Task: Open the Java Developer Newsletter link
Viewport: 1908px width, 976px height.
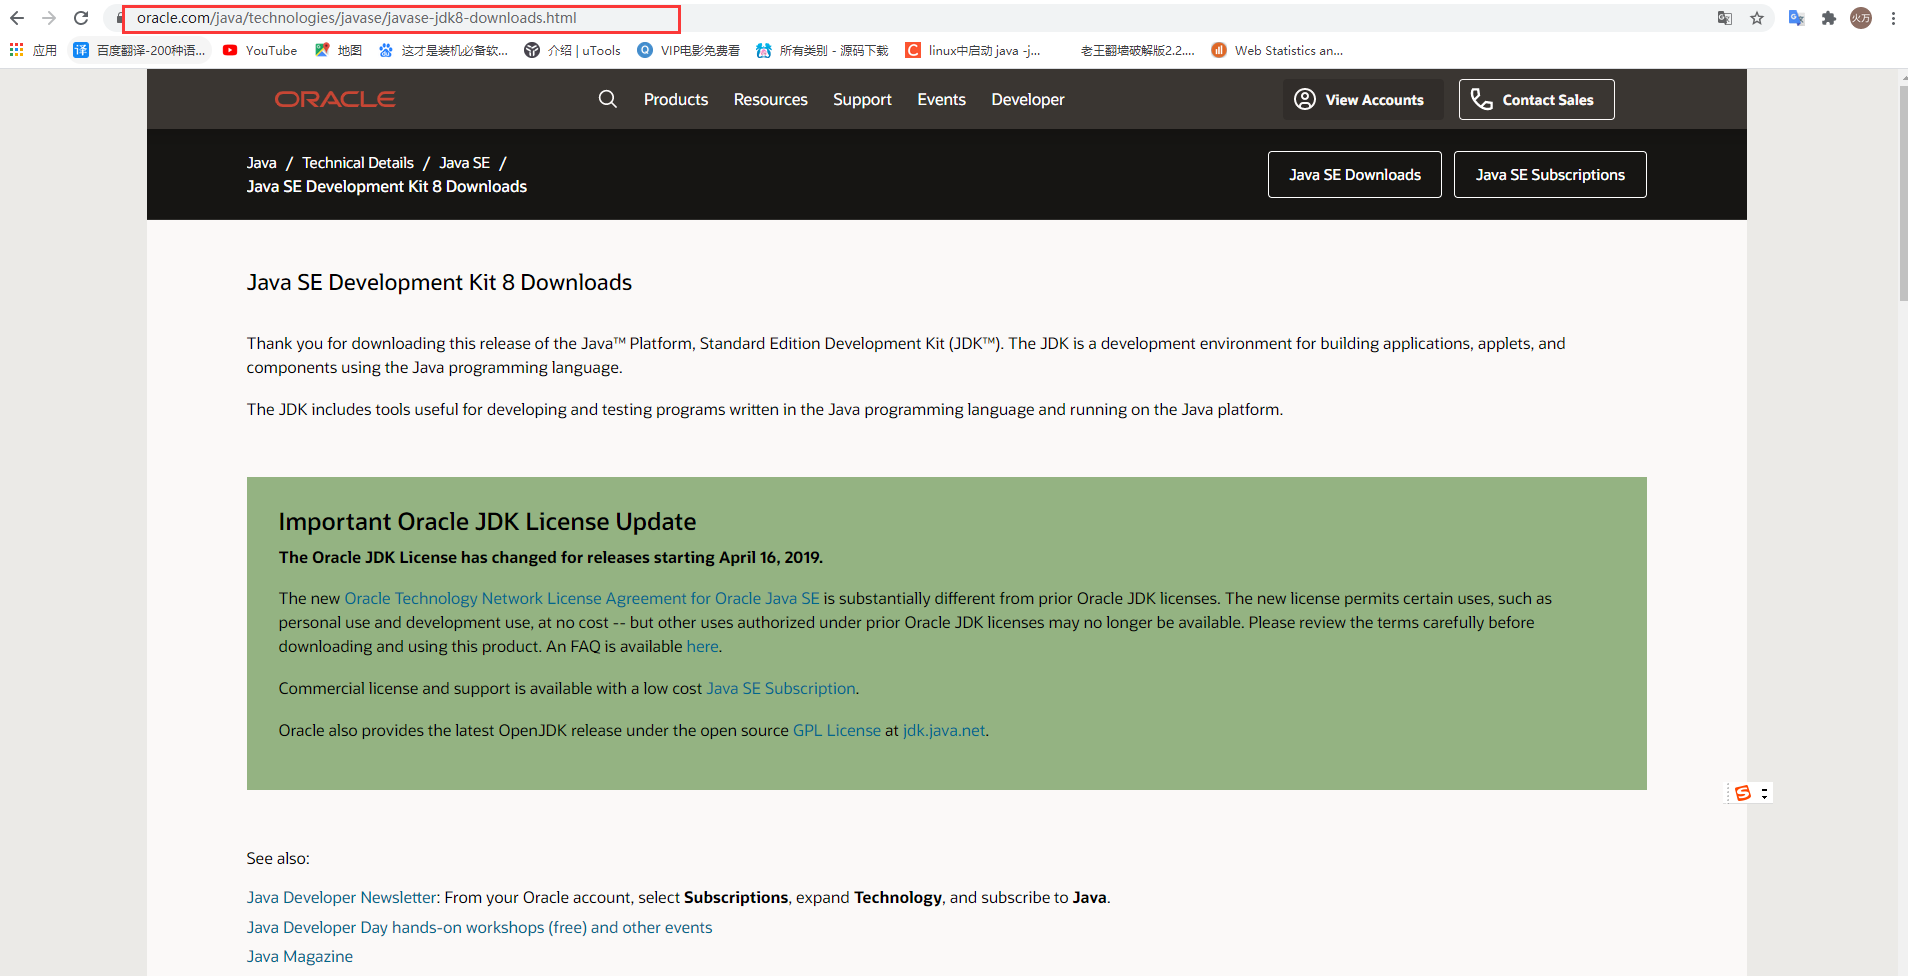Action: (x=342, y=897)
